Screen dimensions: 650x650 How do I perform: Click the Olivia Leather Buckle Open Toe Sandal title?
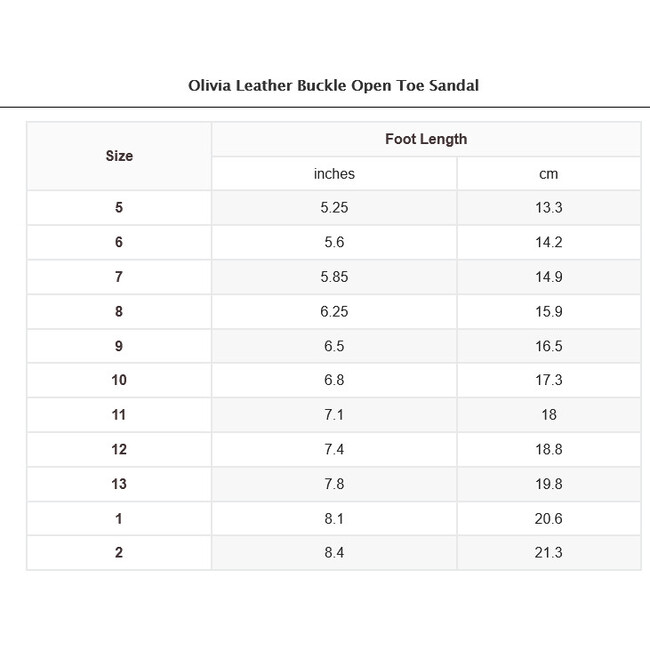333,85
